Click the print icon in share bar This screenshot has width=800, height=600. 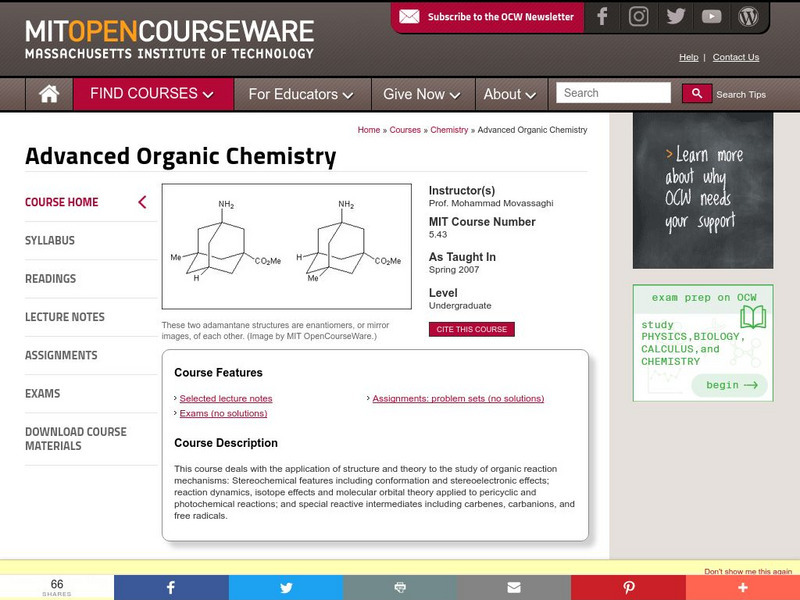pos(400,587)
